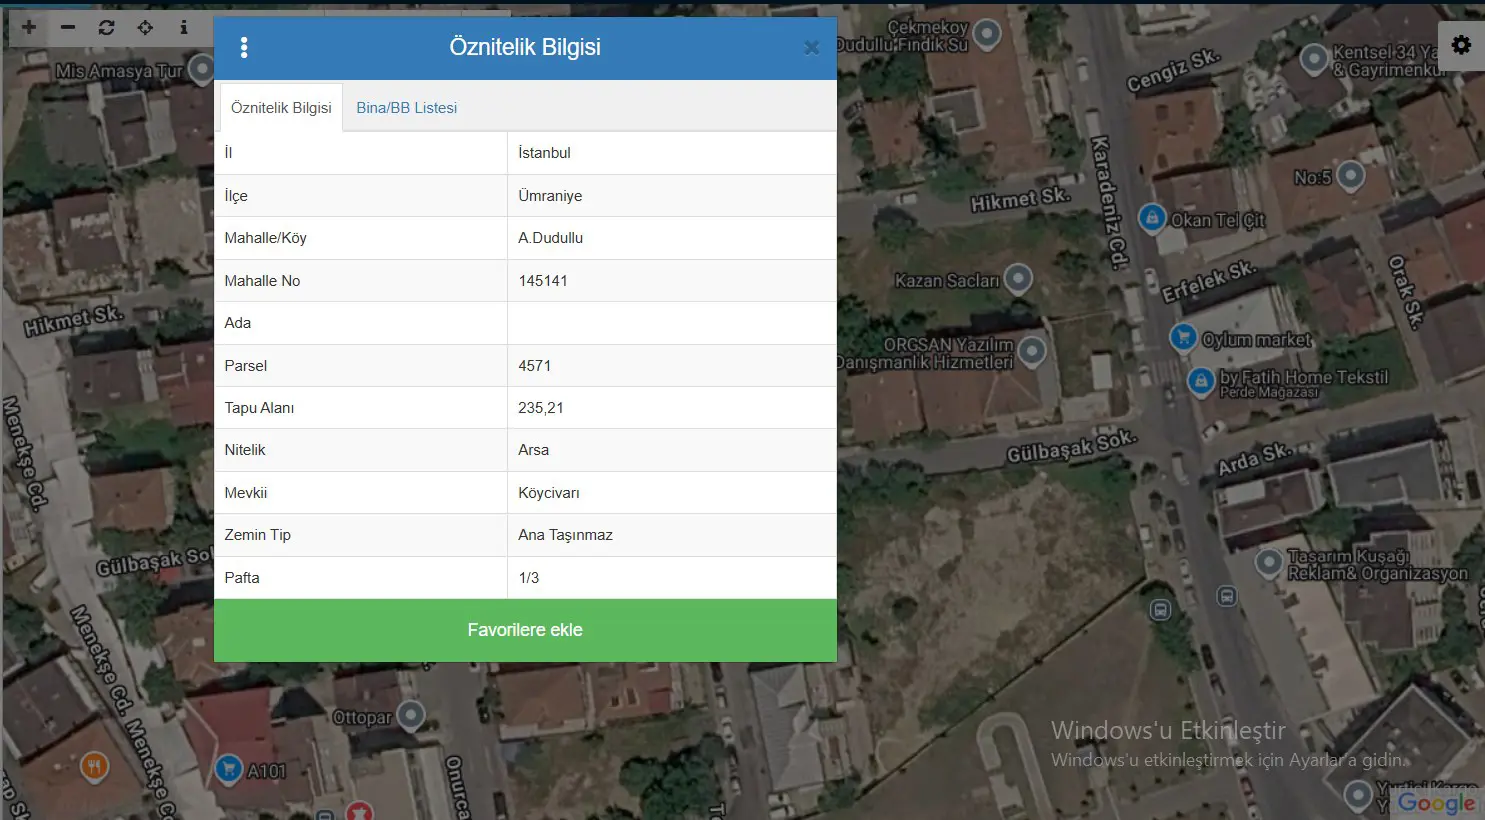
Task: Click the Parsel value 4571 cell
Action: click(672, 366)
